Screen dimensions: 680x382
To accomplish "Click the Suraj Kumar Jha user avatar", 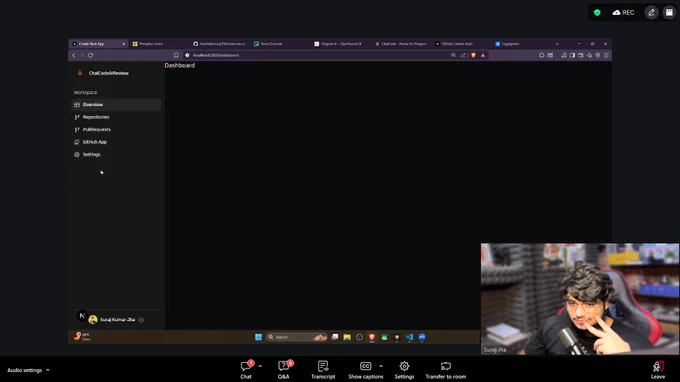I will pos(93,320).
